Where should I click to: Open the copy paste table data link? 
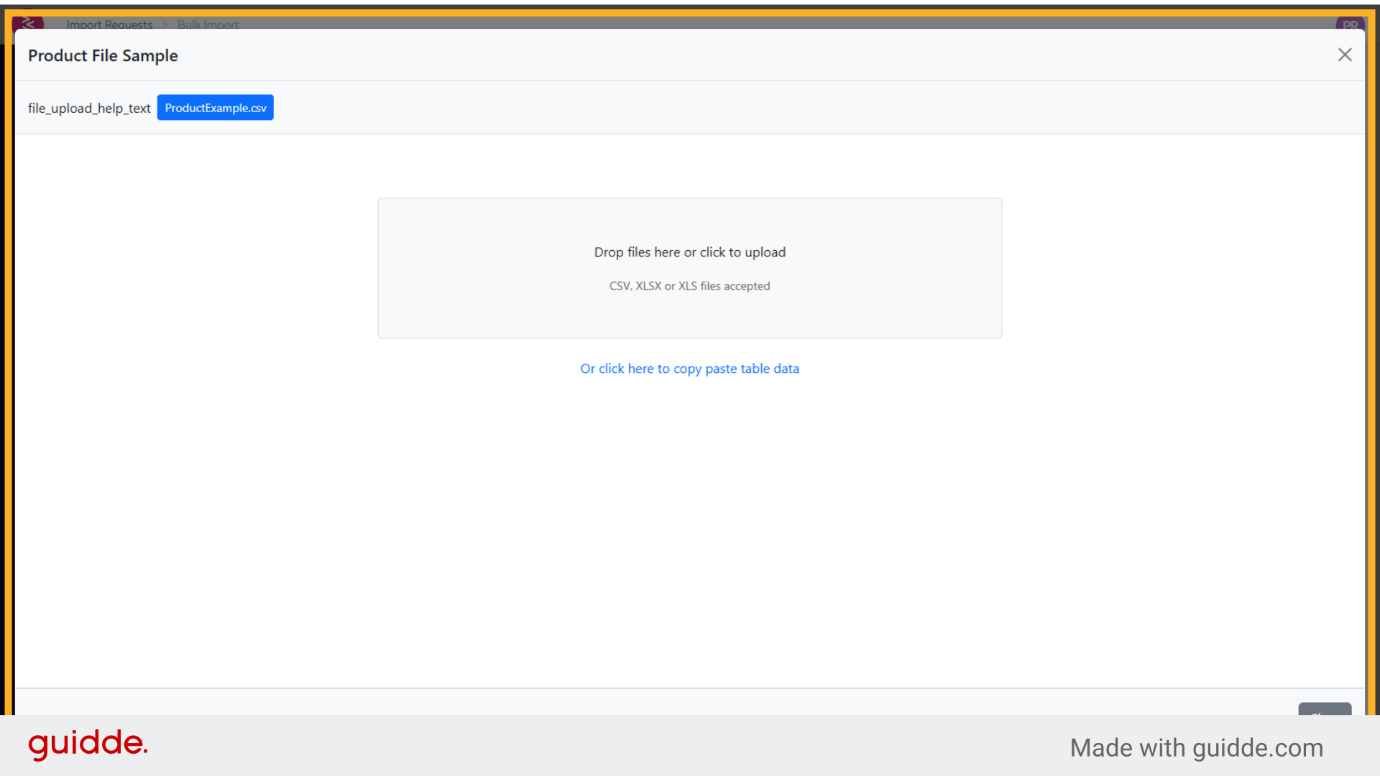(689, 369)
